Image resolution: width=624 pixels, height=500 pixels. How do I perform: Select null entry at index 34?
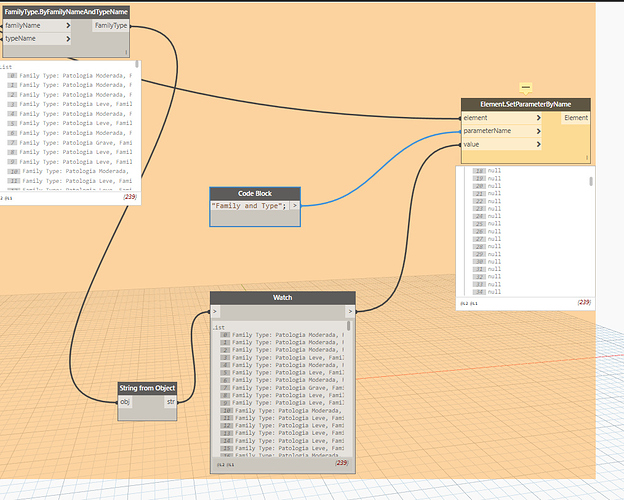(x=487, y=292)
